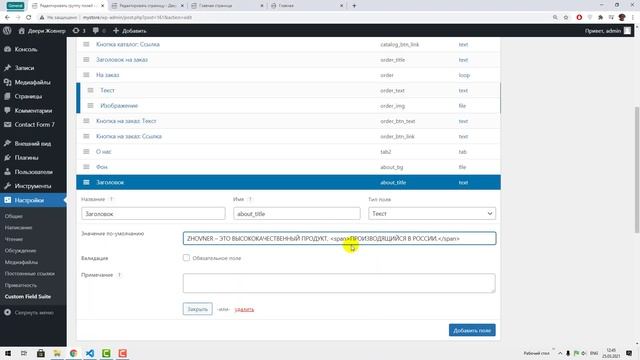The height and width of the screenshot is (360, 640).
Task: Click order_btn_text name cell
Action: coord(398,121)
